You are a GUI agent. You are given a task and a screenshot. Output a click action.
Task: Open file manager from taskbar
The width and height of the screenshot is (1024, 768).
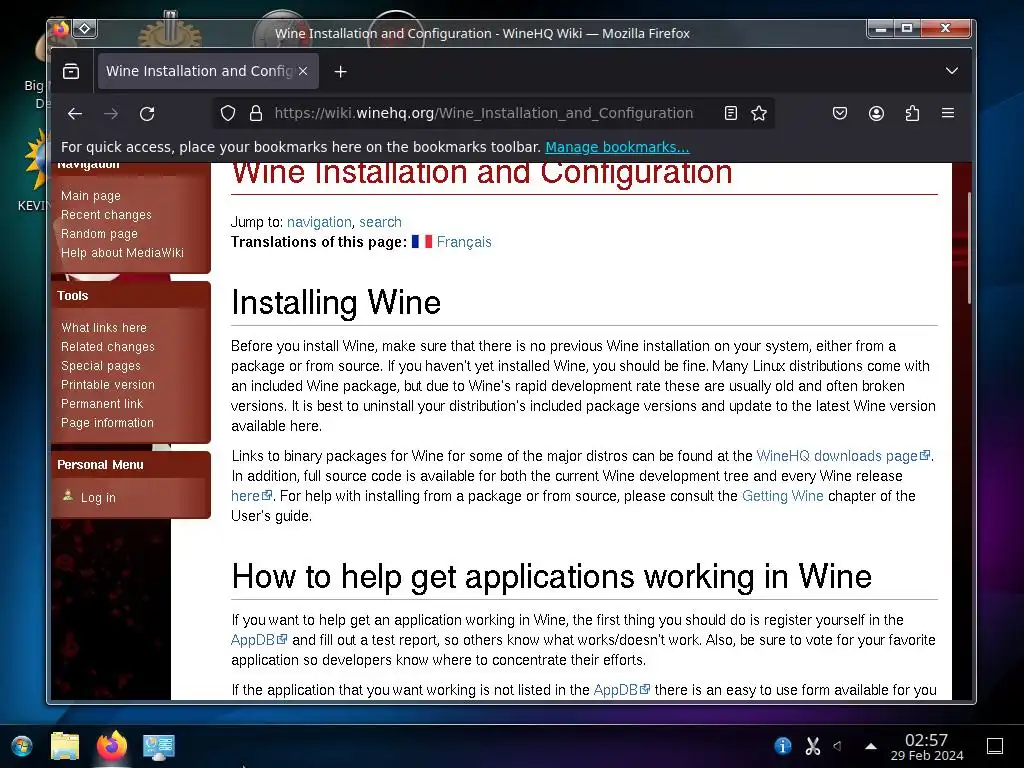(65, 746)
